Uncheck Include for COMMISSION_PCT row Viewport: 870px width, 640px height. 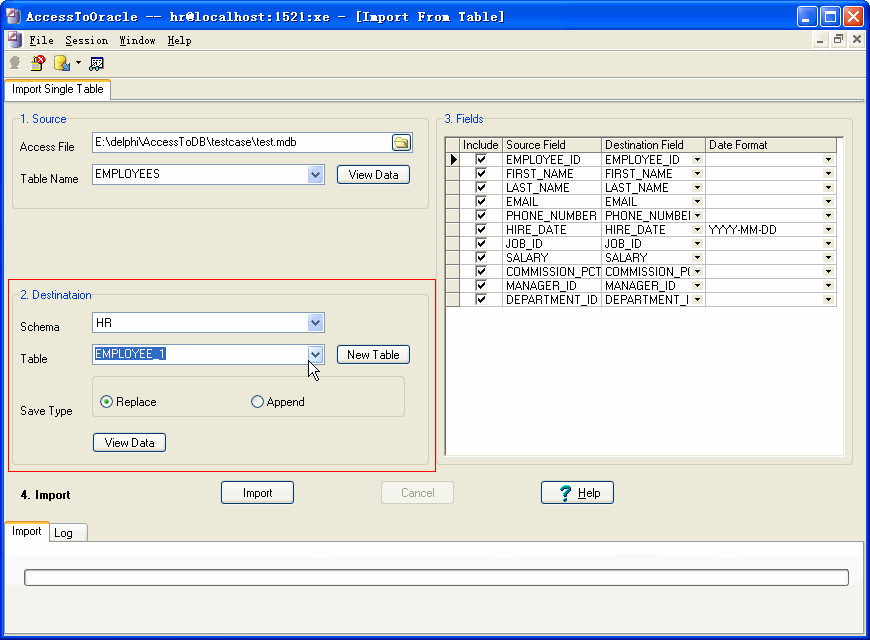point(481,271)
